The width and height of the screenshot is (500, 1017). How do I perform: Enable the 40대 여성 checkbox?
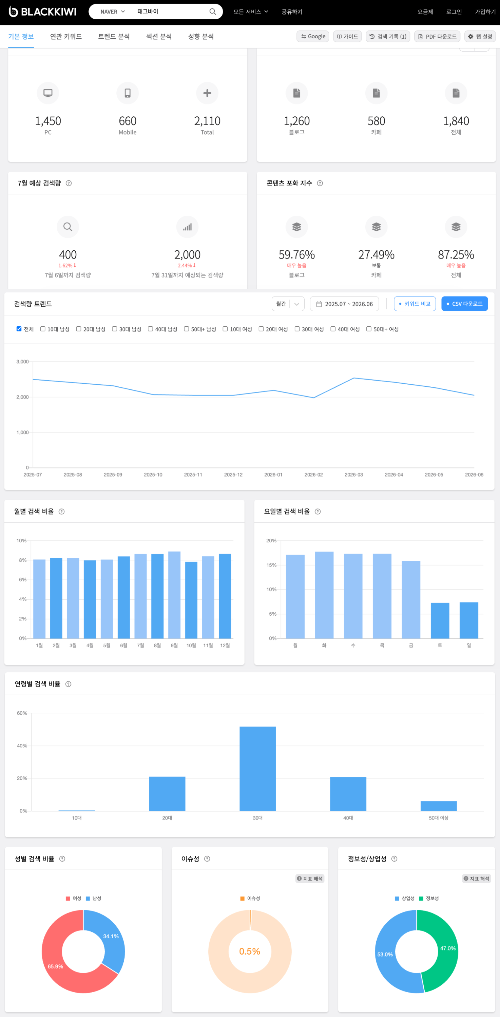coord(333,329)
